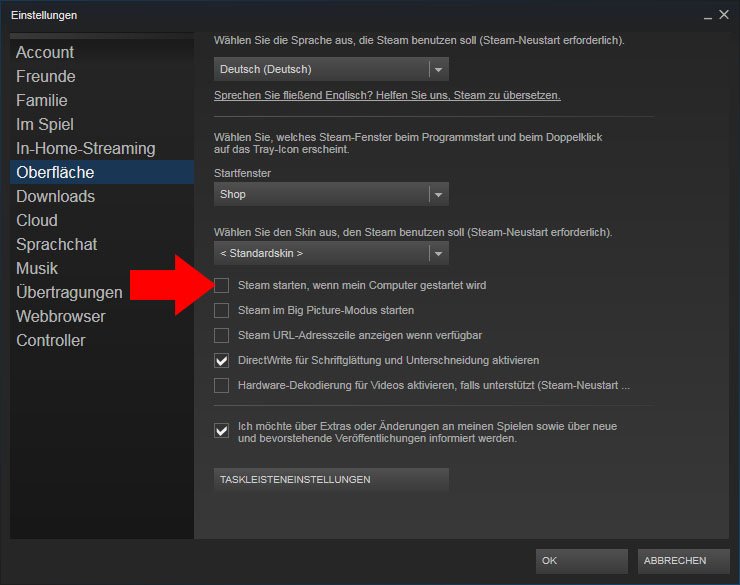This screenshot has height=585, width=740.
Task: Select the Oberfläche sidebar entry
Action: 102,172
